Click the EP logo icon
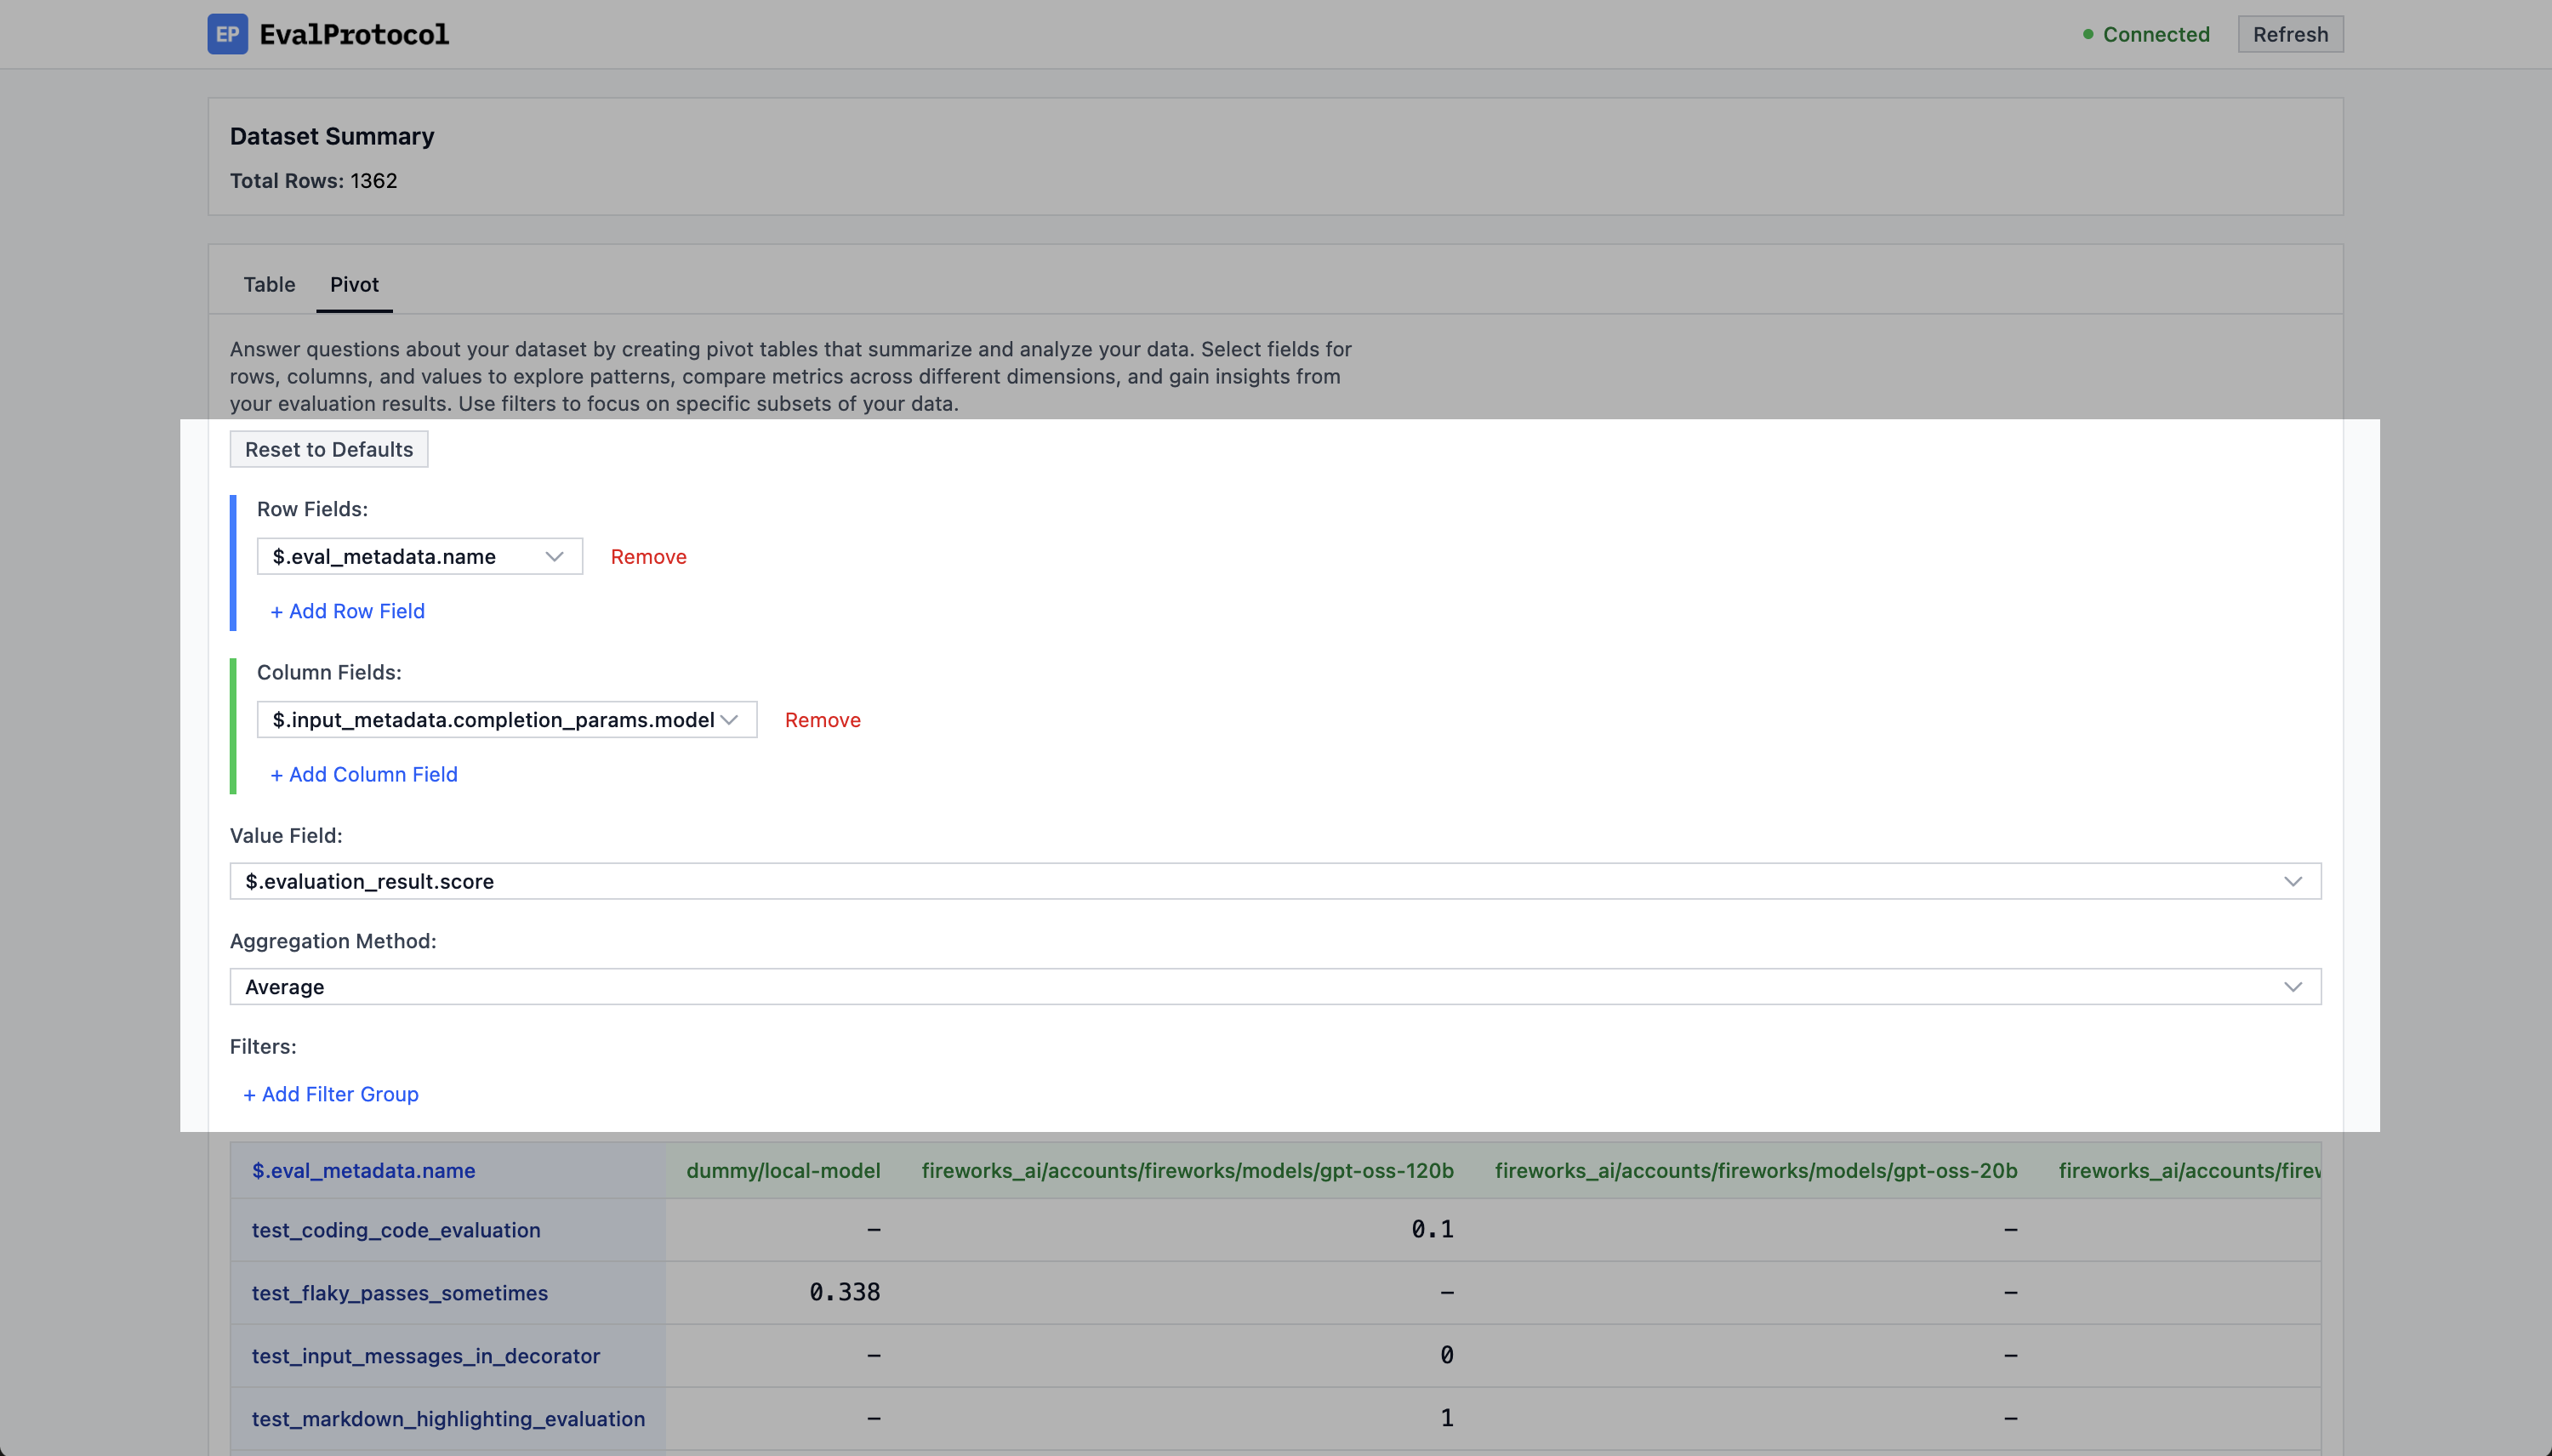The width and height of the screenshot is (2552, 1456). [x=227, y=34]
